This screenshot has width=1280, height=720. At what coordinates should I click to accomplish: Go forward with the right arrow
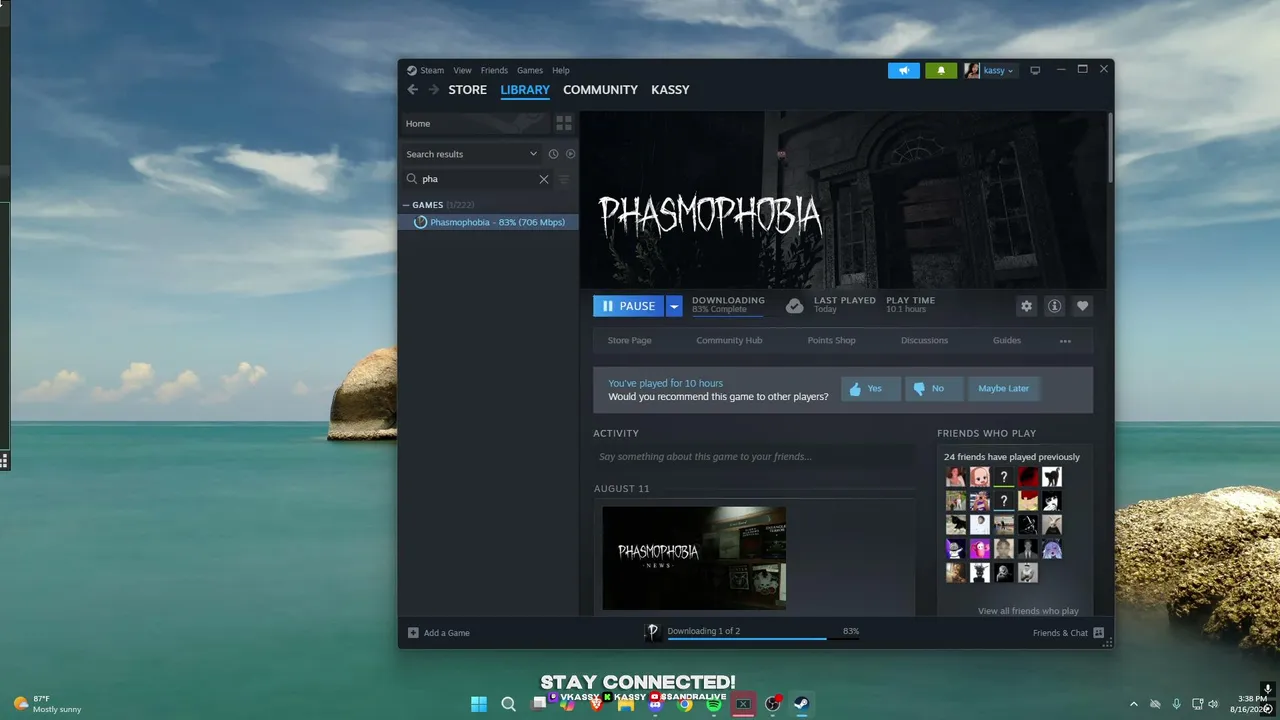[x=433, y=90]
